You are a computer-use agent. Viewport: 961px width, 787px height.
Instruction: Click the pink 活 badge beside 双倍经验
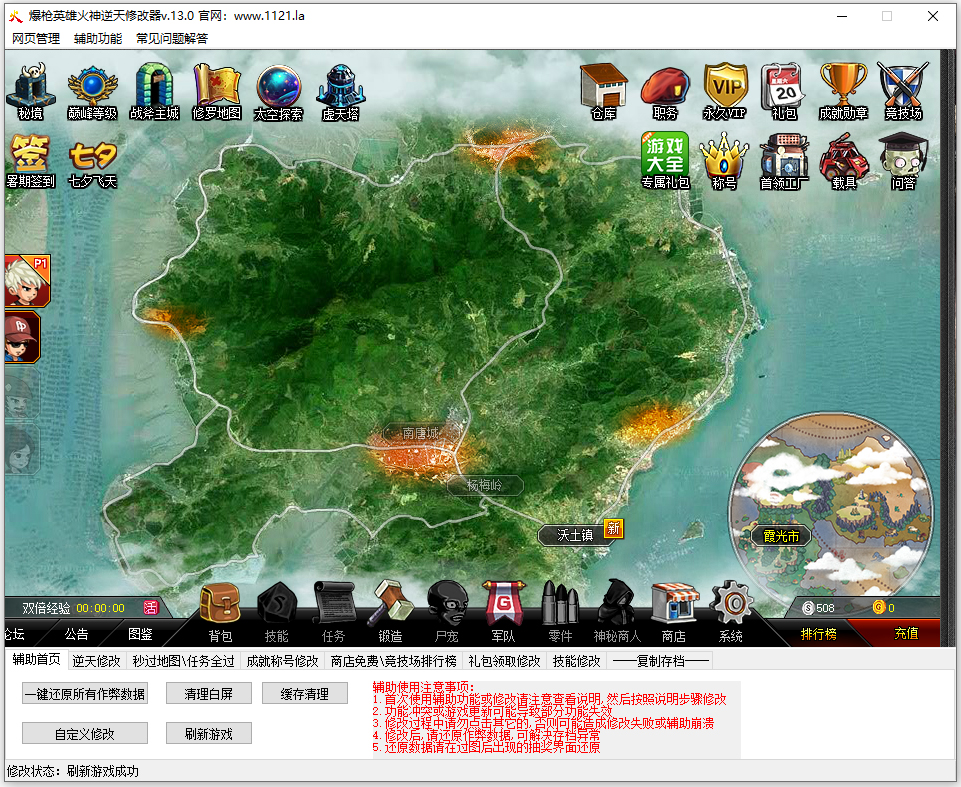[151, 607]
